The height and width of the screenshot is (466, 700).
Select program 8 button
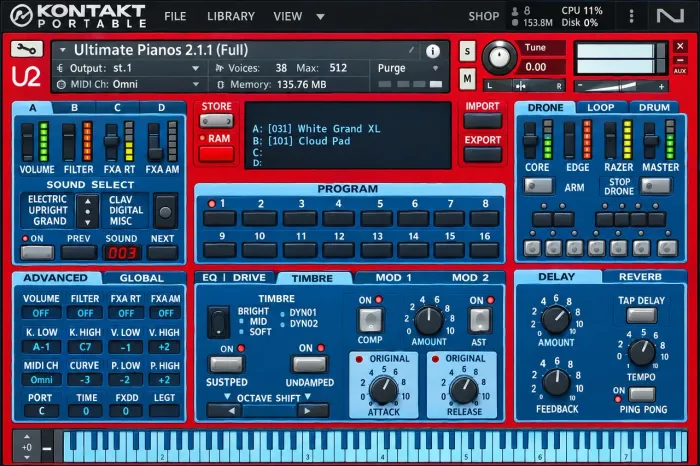[484, 218]
